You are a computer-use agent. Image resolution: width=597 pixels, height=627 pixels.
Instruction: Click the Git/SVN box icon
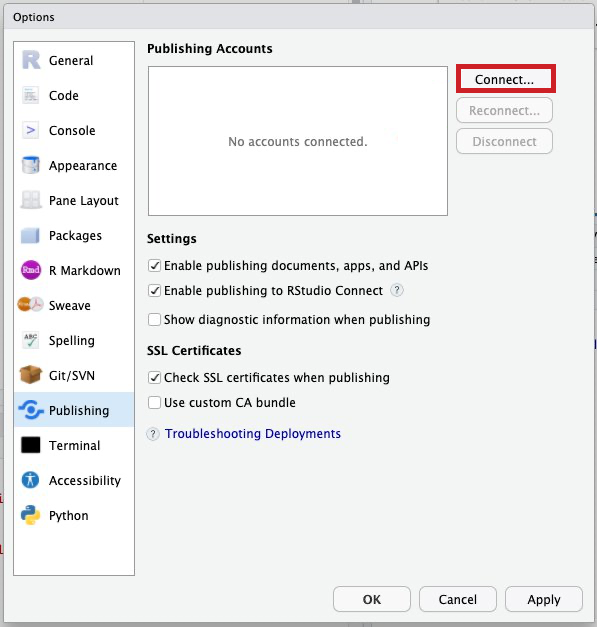[31, 375]
